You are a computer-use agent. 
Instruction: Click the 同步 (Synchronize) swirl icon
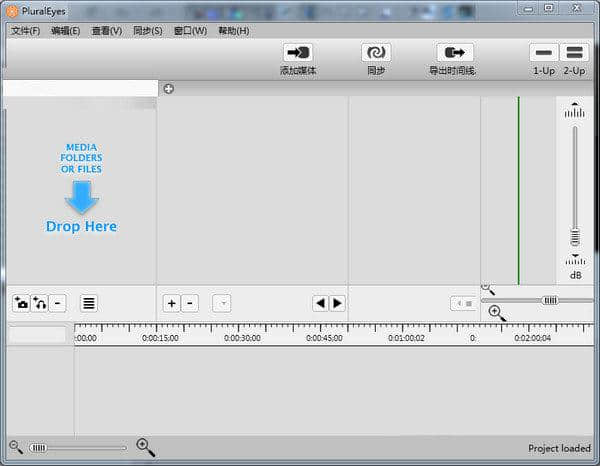pos(376,53)
